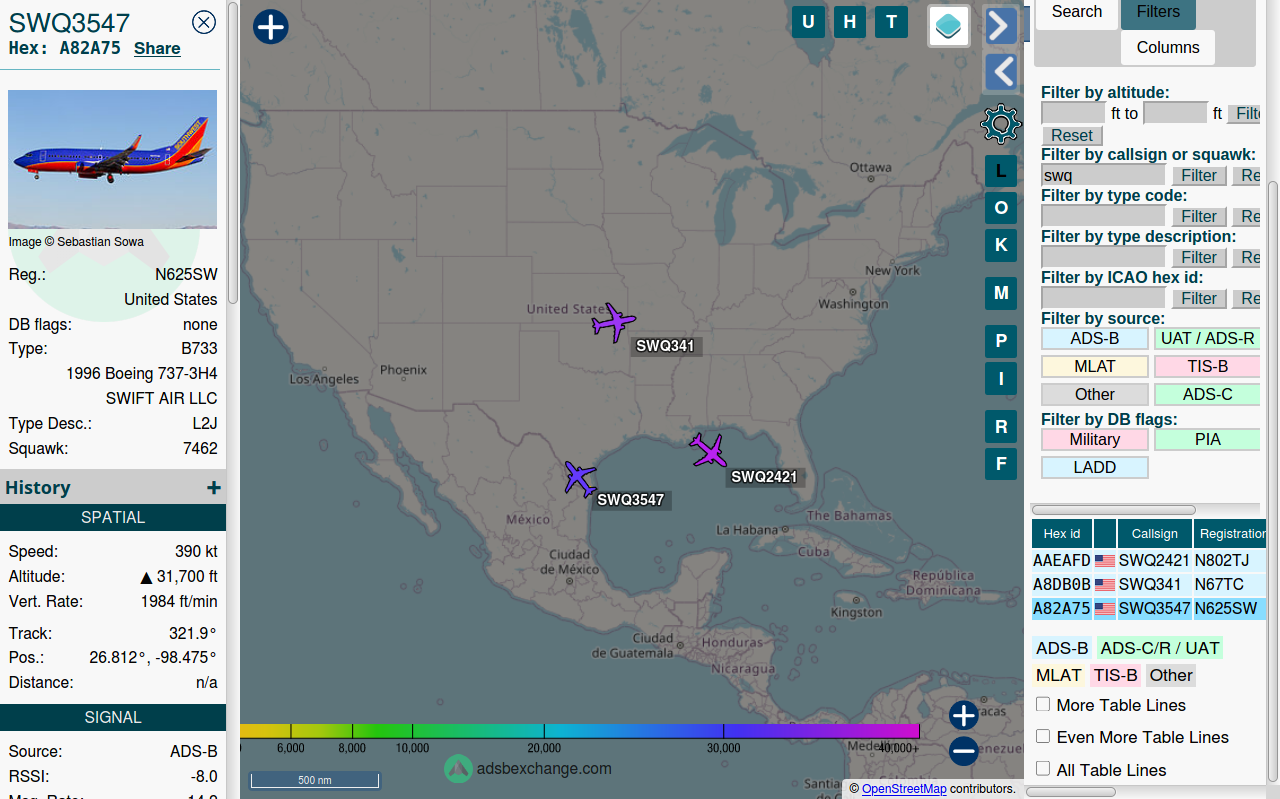Screen dimensions: 1280x799
Task: Switch to the Search tab
Action: click(1077, 12)
